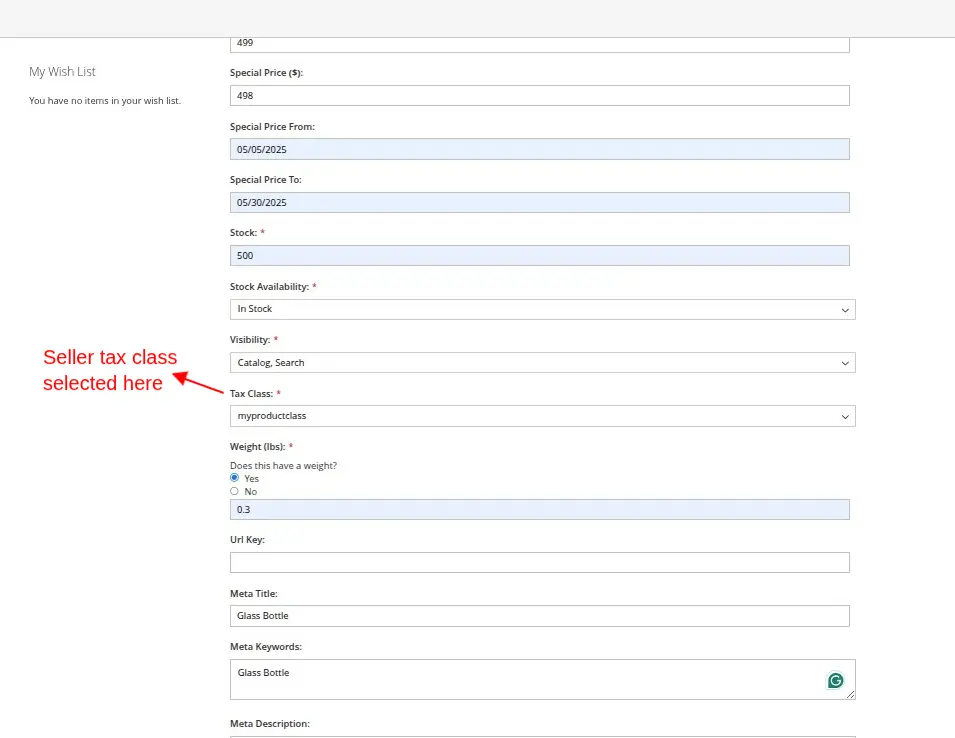
Task: Open the Tax Class dropdown with myproductclass
Action: (542, 416)
